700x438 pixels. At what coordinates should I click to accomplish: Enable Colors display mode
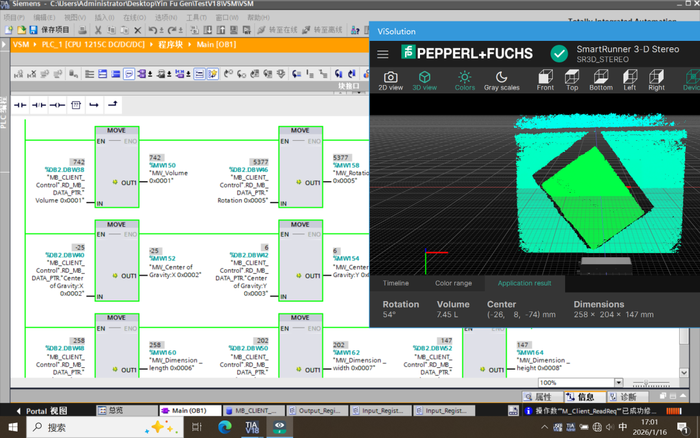pos(465,81)
